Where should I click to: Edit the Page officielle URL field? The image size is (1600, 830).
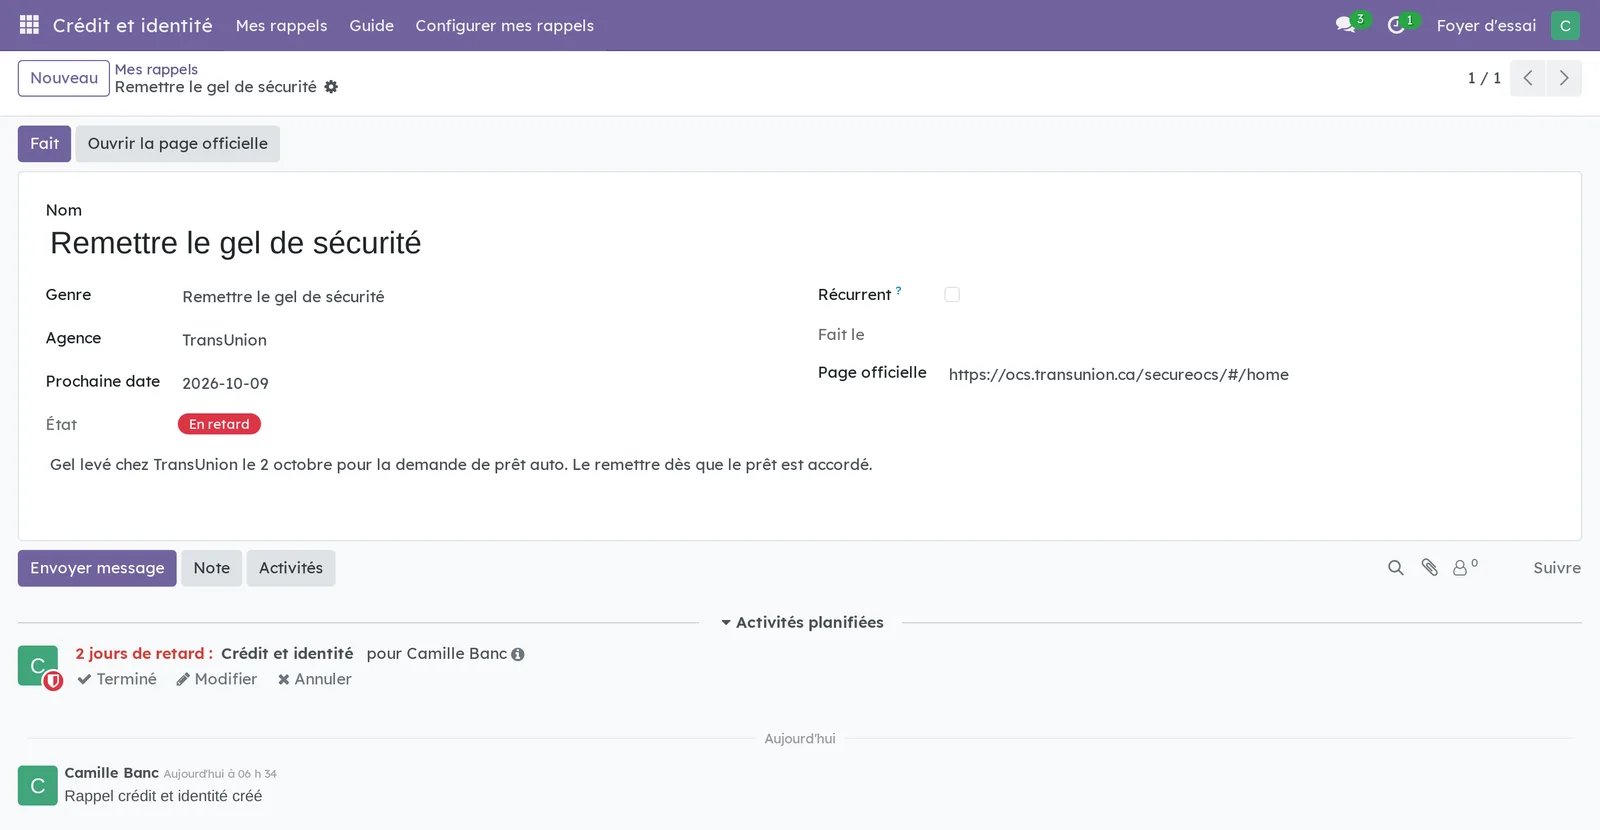click(x=1250, y=375)
